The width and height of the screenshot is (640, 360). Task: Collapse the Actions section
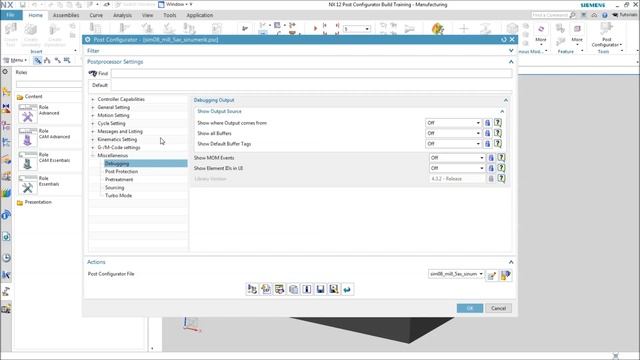point(511,262)
